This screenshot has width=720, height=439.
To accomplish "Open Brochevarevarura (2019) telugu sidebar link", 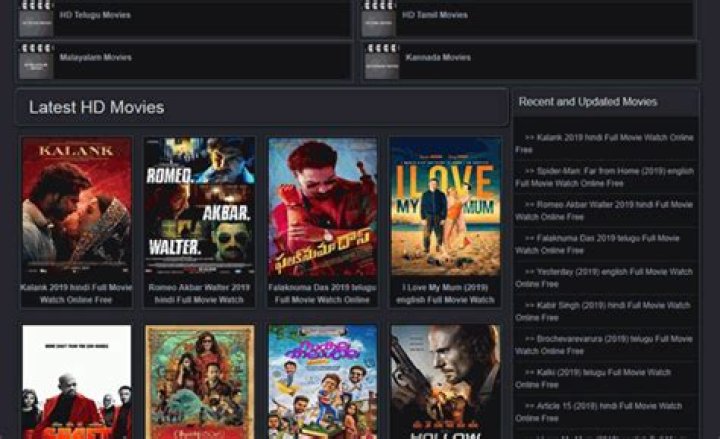I will point(604,345).
